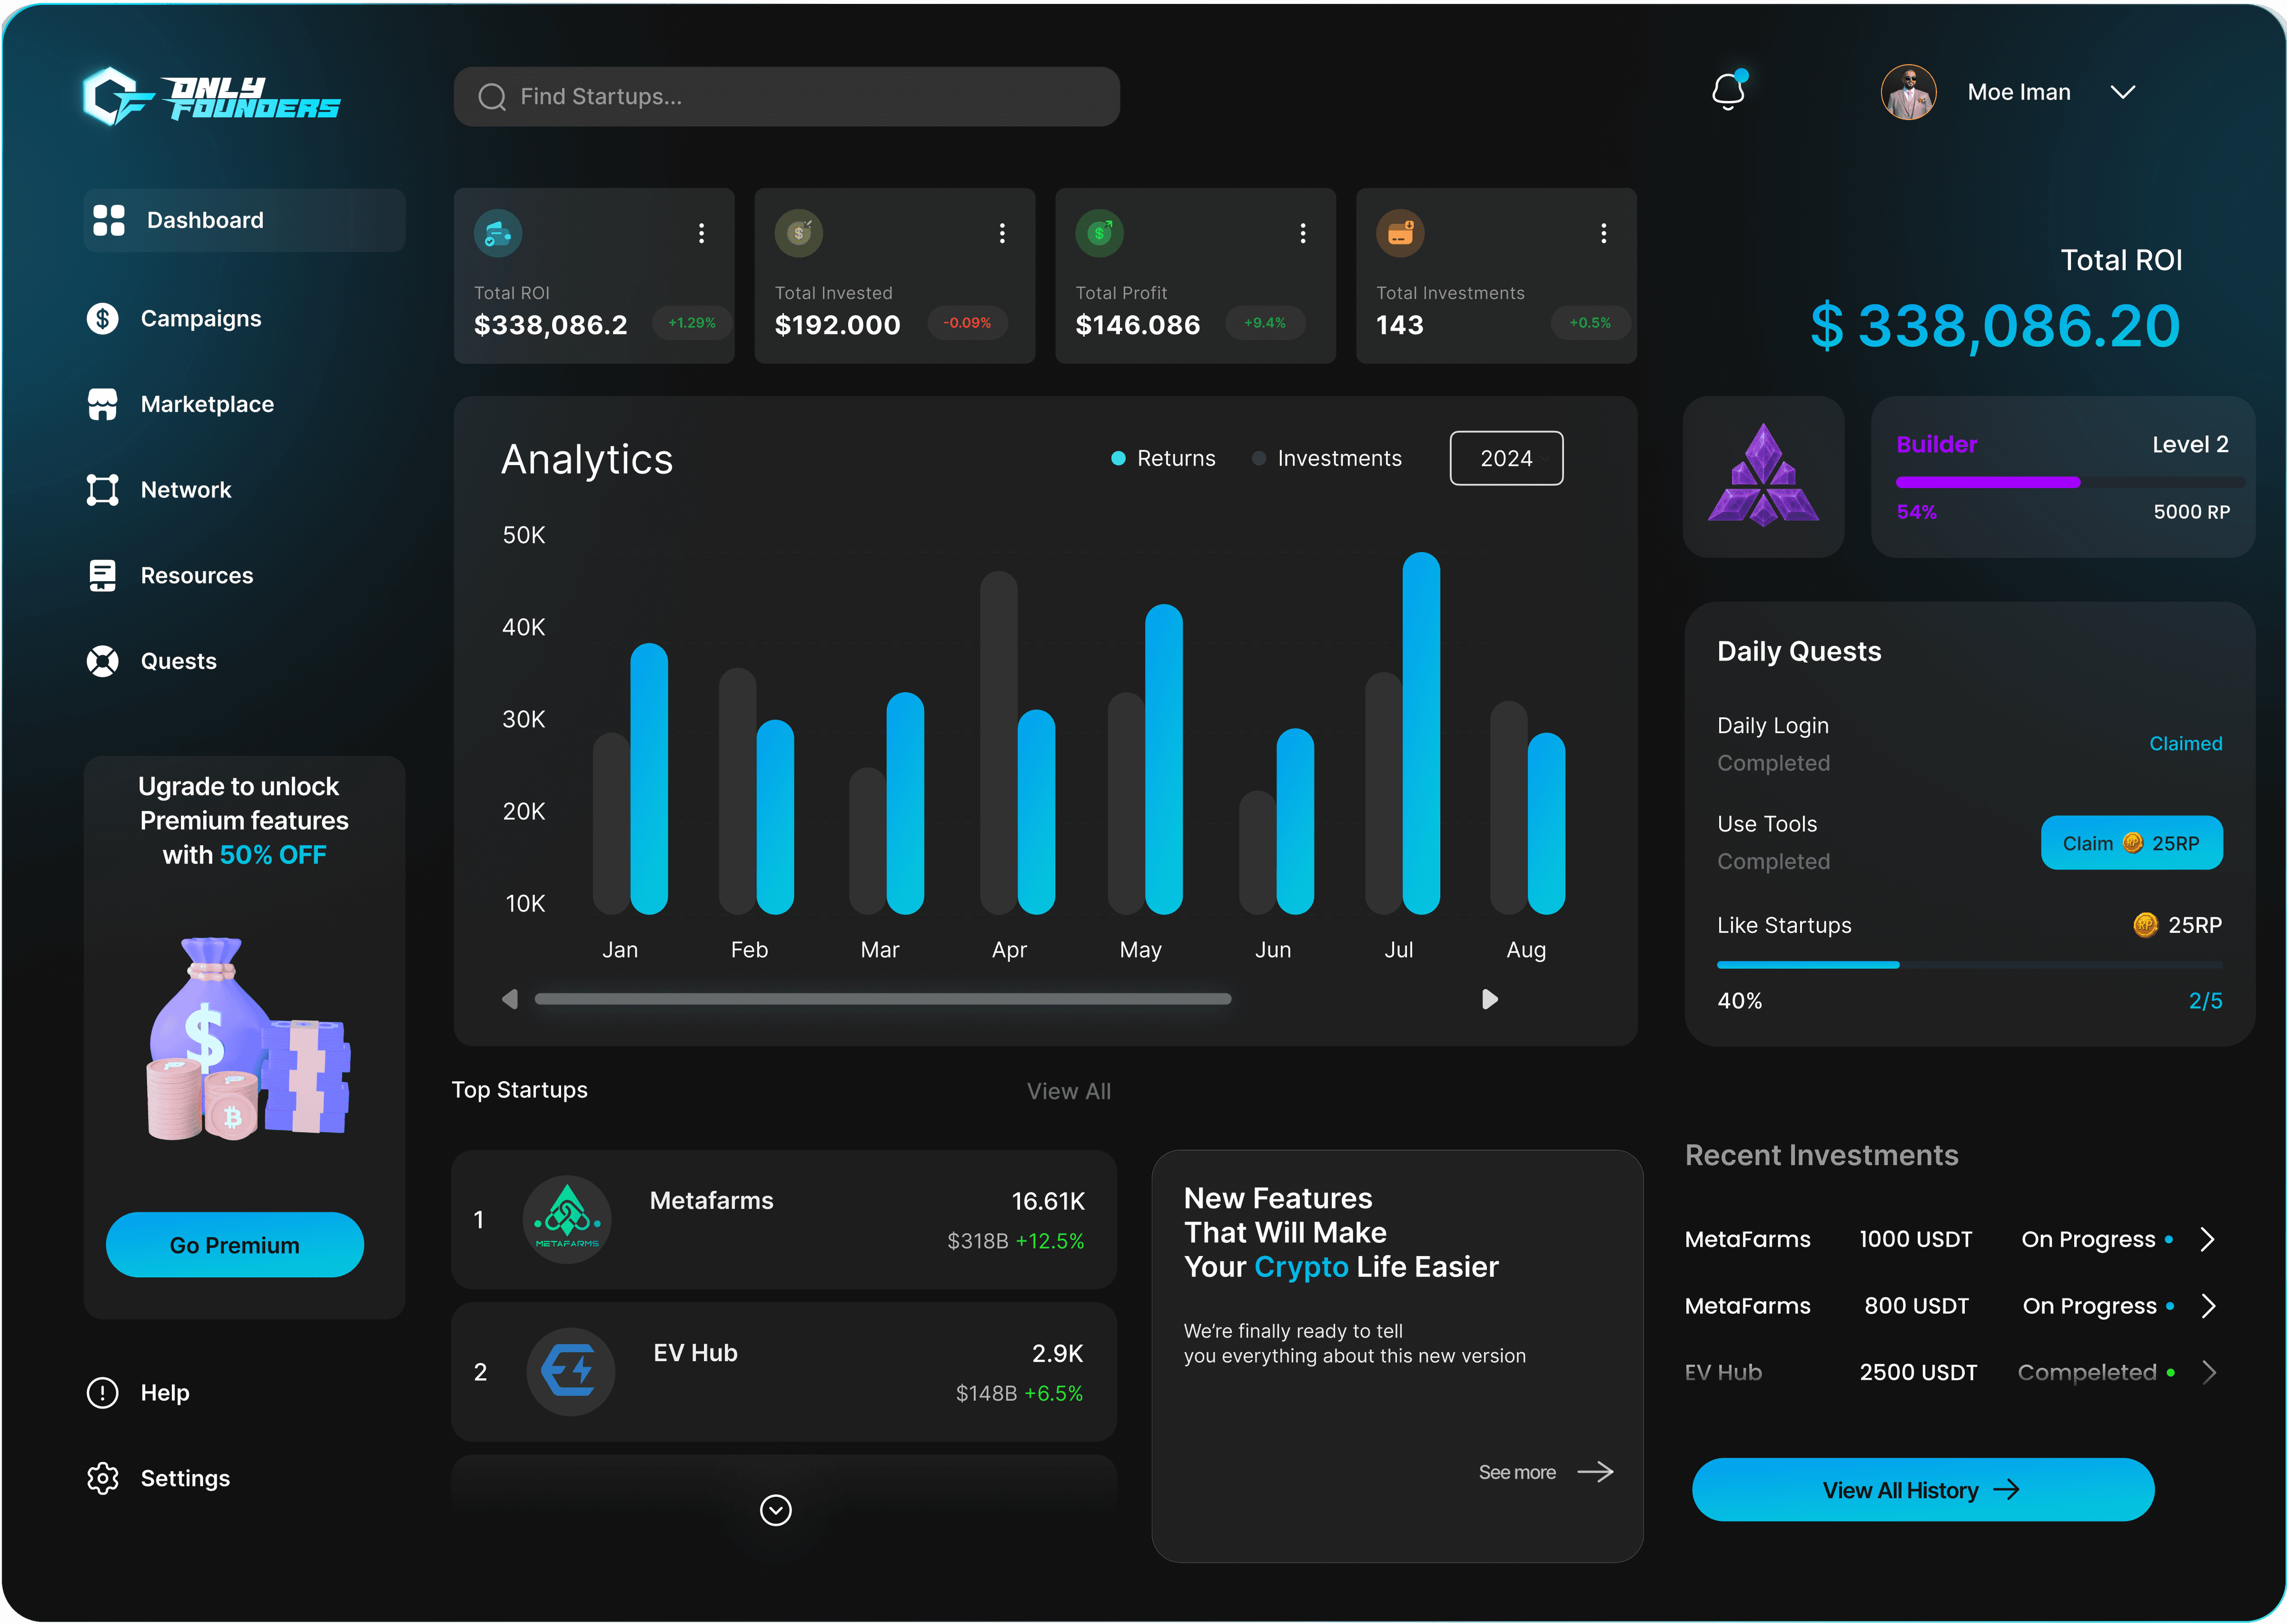
Task: Click the Resources document icon
Action: tap(102, 576)
